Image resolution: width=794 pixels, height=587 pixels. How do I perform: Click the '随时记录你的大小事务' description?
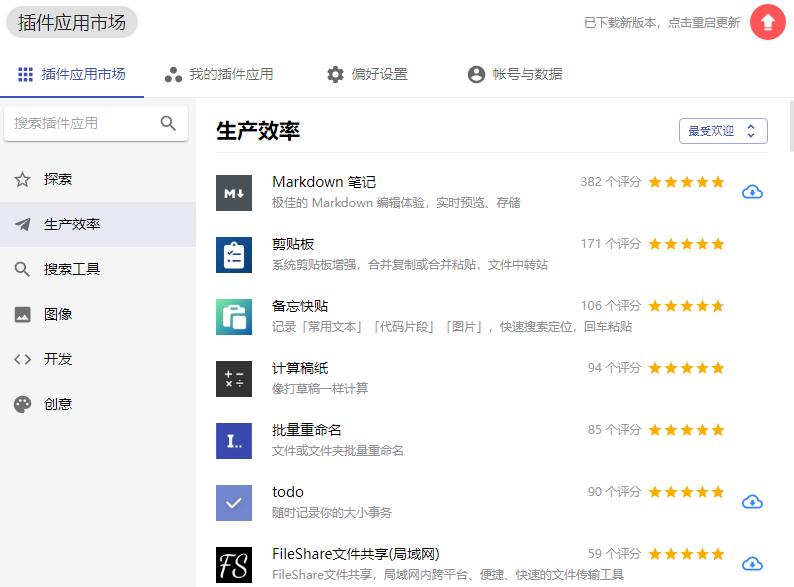tap(332, 513)
